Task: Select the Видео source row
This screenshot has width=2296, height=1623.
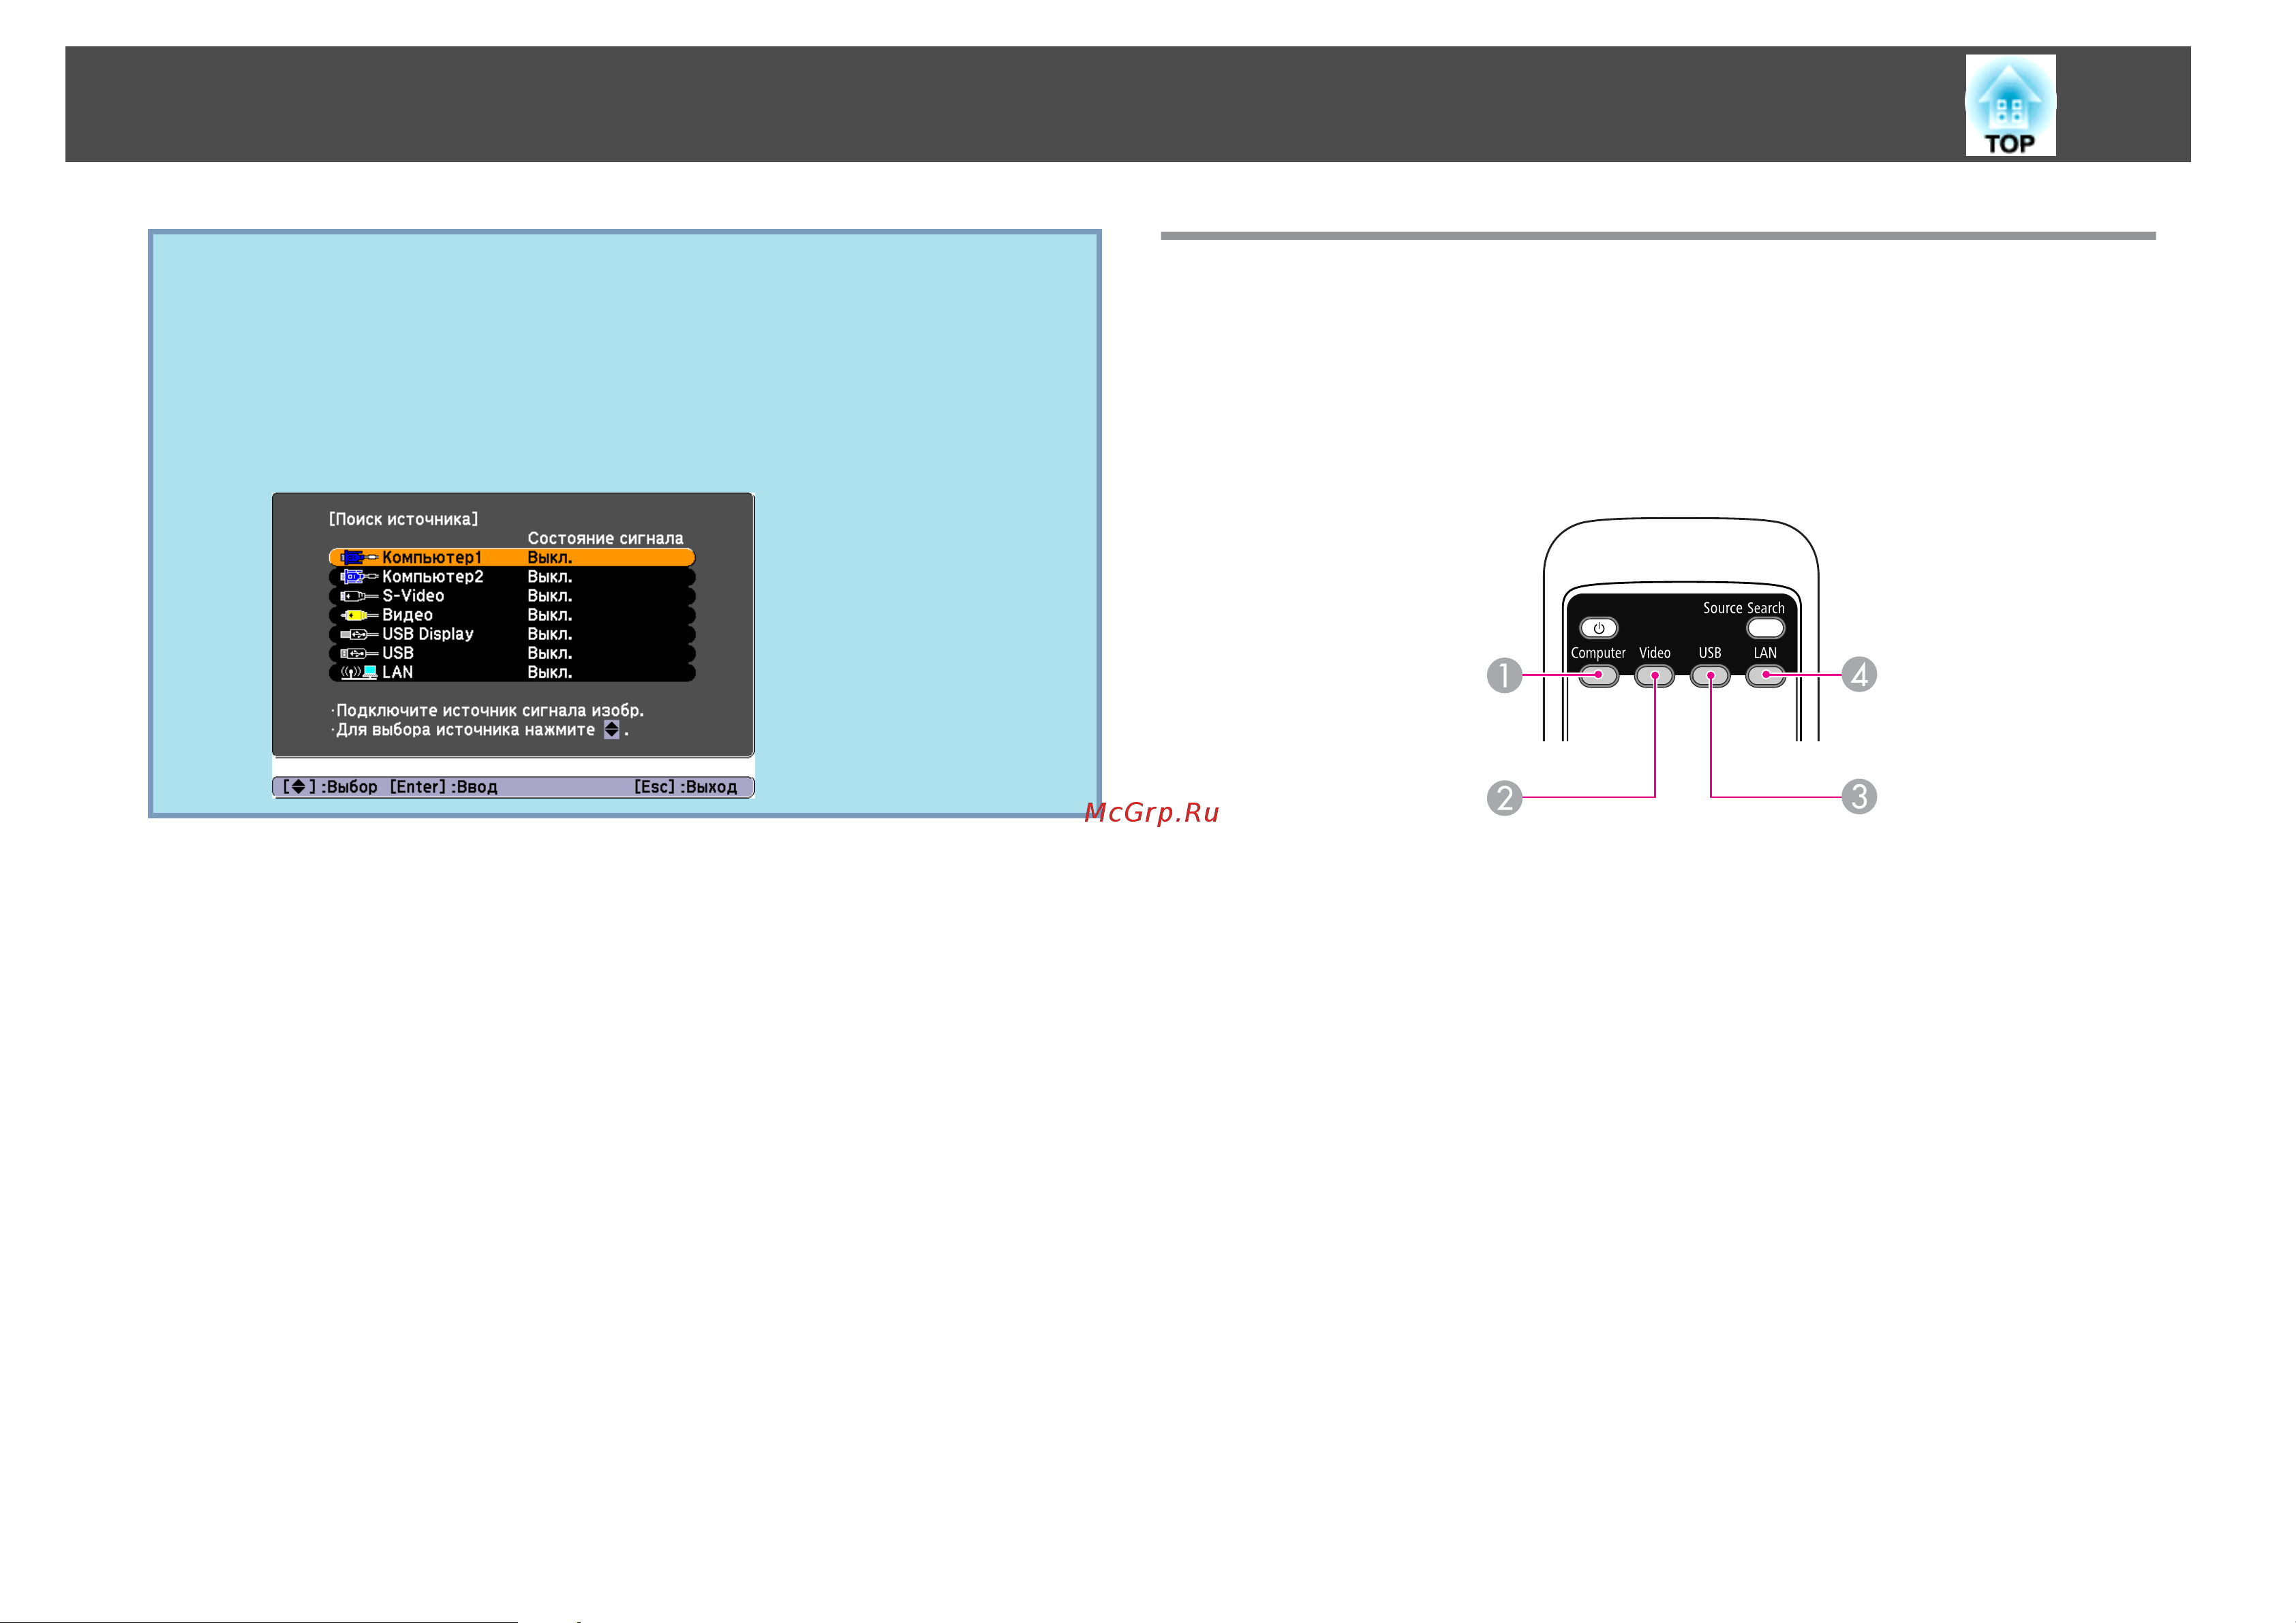Action: click(x=511, y=615)
